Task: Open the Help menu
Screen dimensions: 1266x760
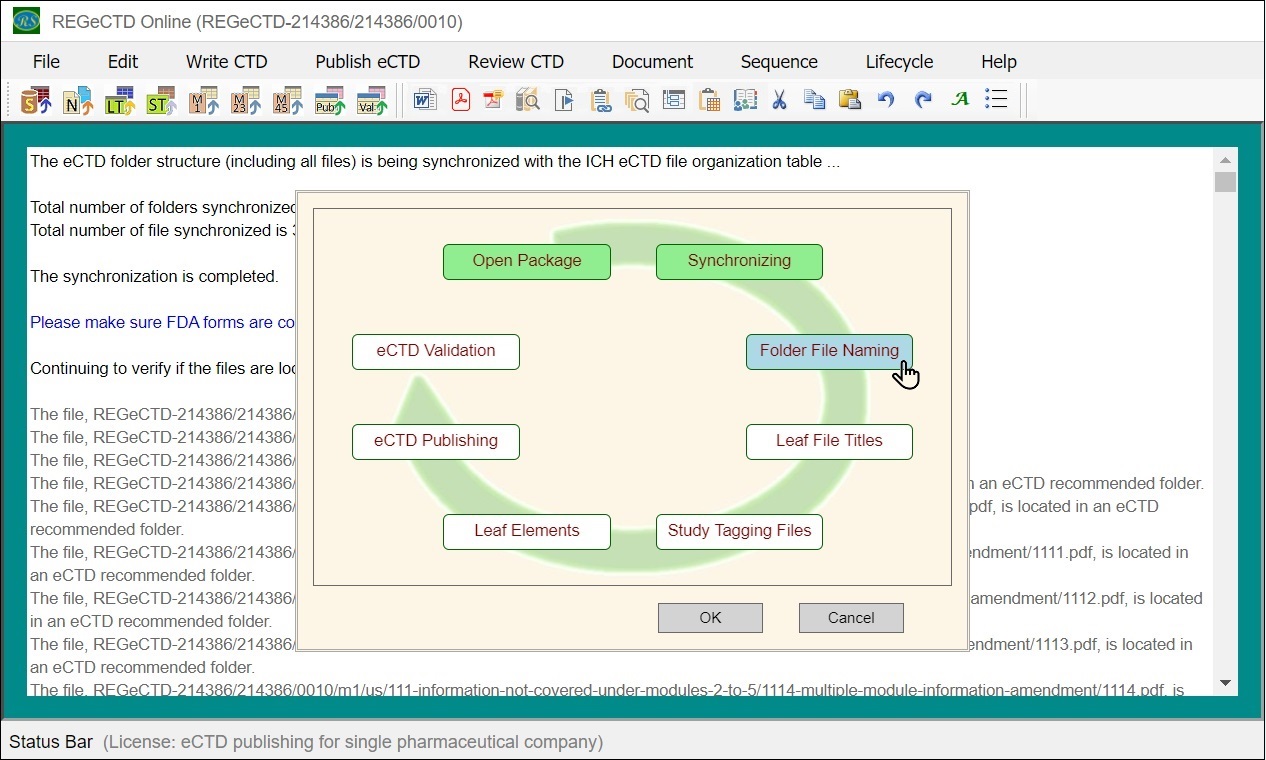Action: tap(999, 62)
